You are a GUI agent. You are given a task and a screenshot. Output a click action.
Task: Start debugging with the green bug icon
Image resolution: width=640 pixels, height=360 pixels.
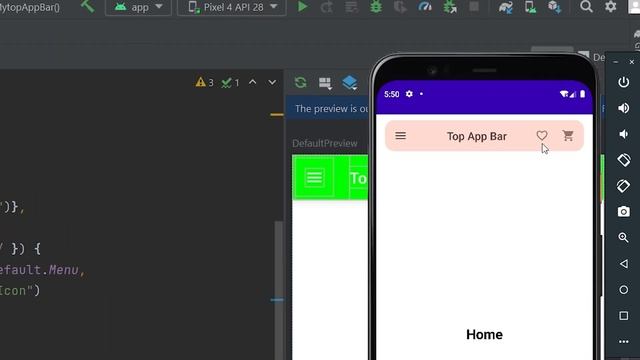click(376, 7)
